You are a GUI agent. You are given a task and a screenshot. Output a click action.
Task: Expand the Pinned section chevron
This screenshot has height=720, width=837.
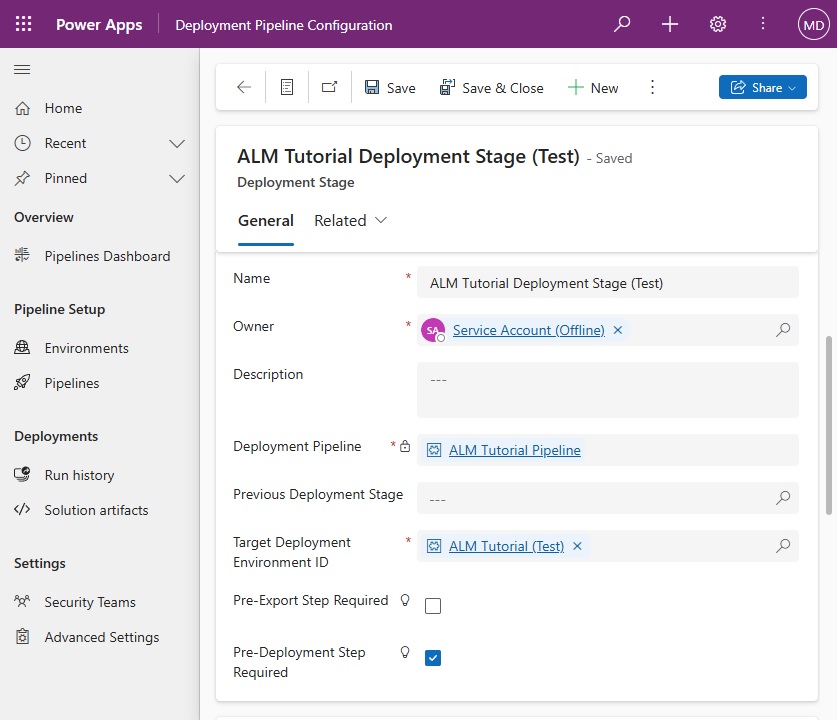coord(177,179)
